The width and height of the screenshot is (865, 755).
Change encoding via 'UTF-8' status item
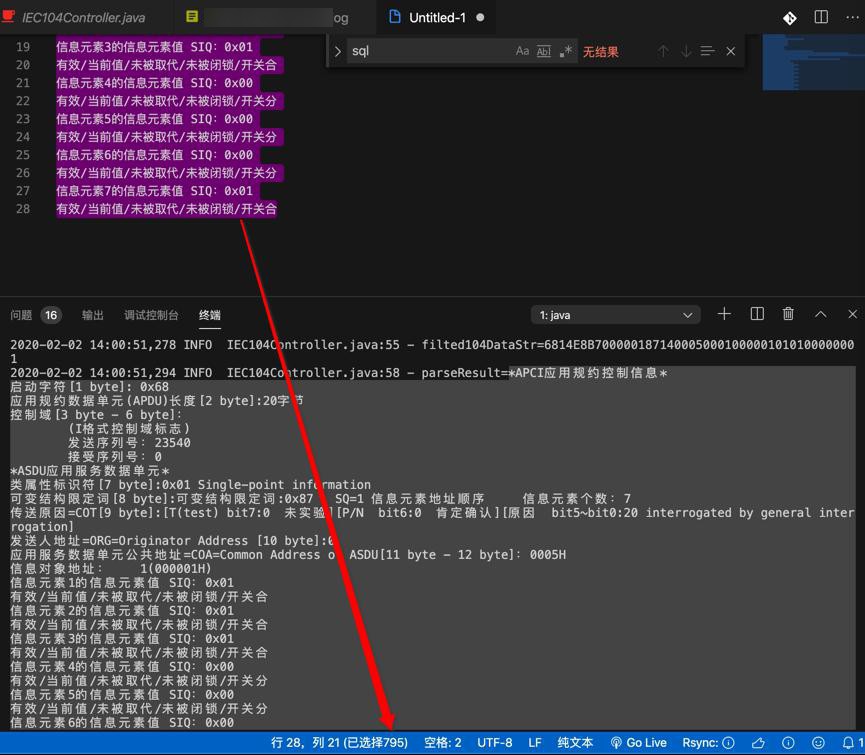pos(494,743)
